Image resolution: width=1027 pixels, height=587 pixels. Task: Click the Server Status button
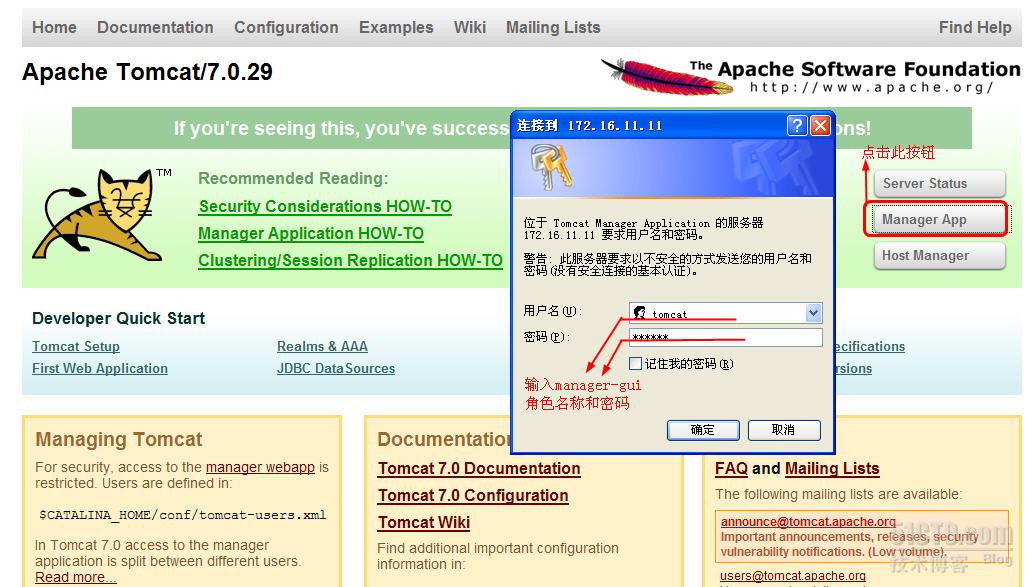(x=939, y=183)
